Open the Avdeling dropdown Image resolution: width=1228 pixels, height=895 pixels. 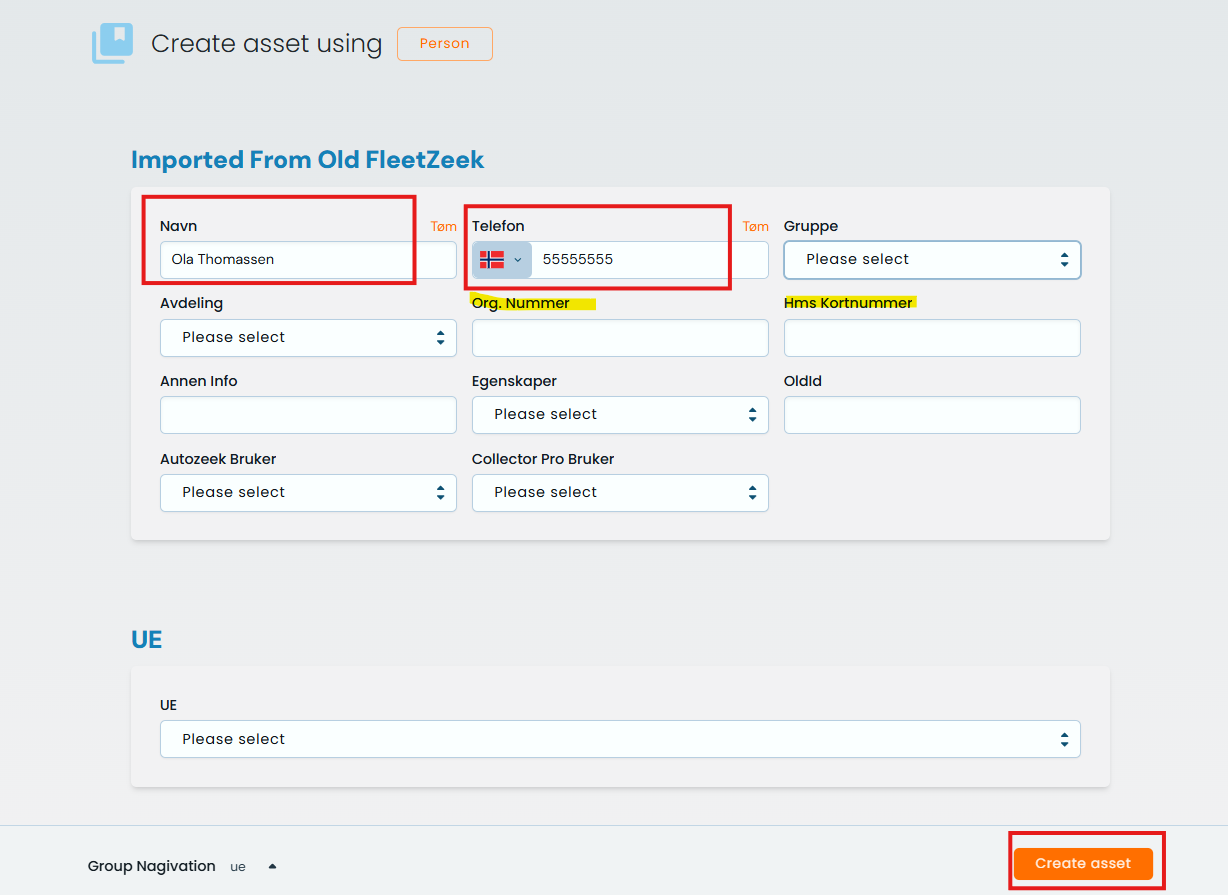308,338
